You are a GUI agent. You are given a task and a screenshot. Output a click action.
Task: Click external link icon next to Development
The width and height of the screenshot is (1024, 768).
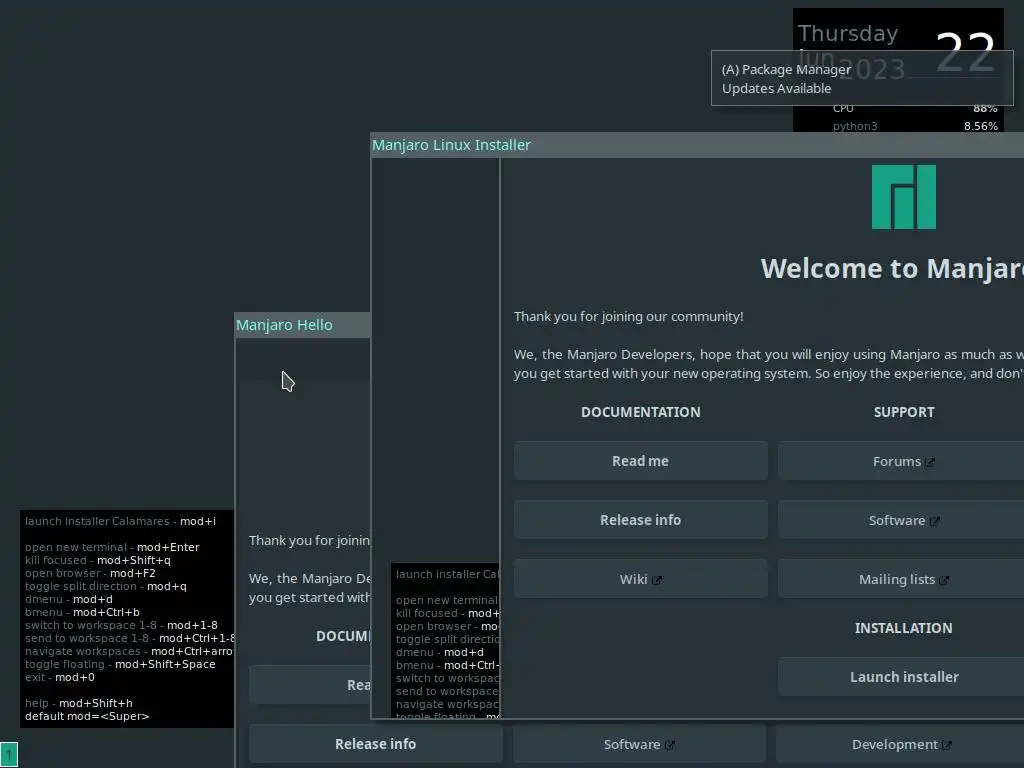pos(947,745)
